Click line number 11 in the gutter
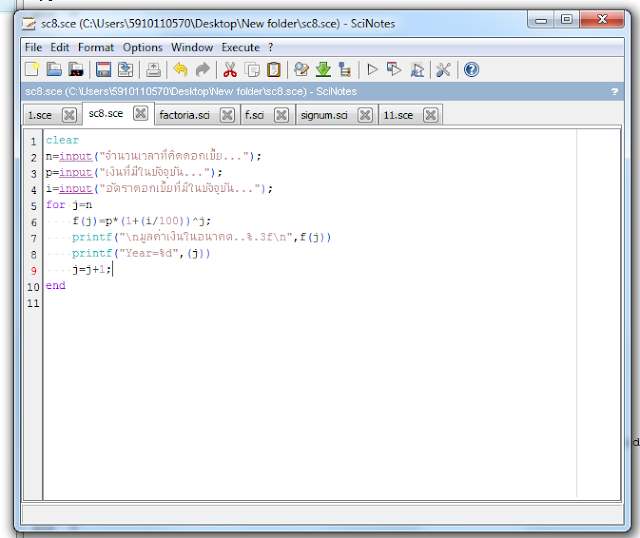Image resolution: width=640 pixels, height=538 pixels. (x=33, y=303)
